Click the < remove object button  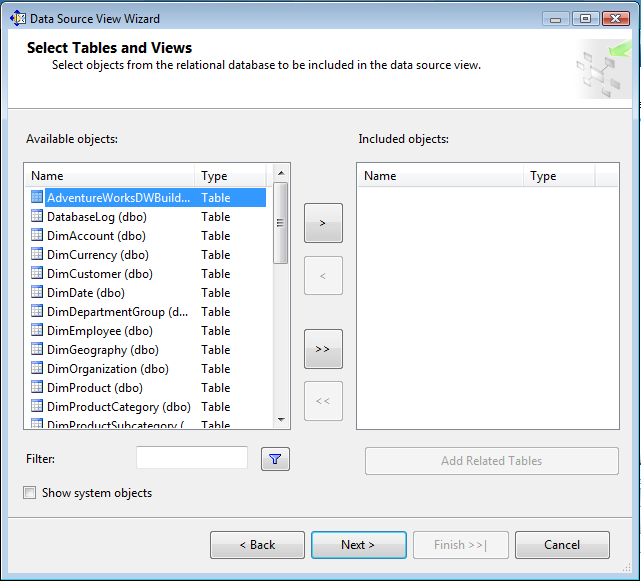pyautogui.click(x=323, y=276)
